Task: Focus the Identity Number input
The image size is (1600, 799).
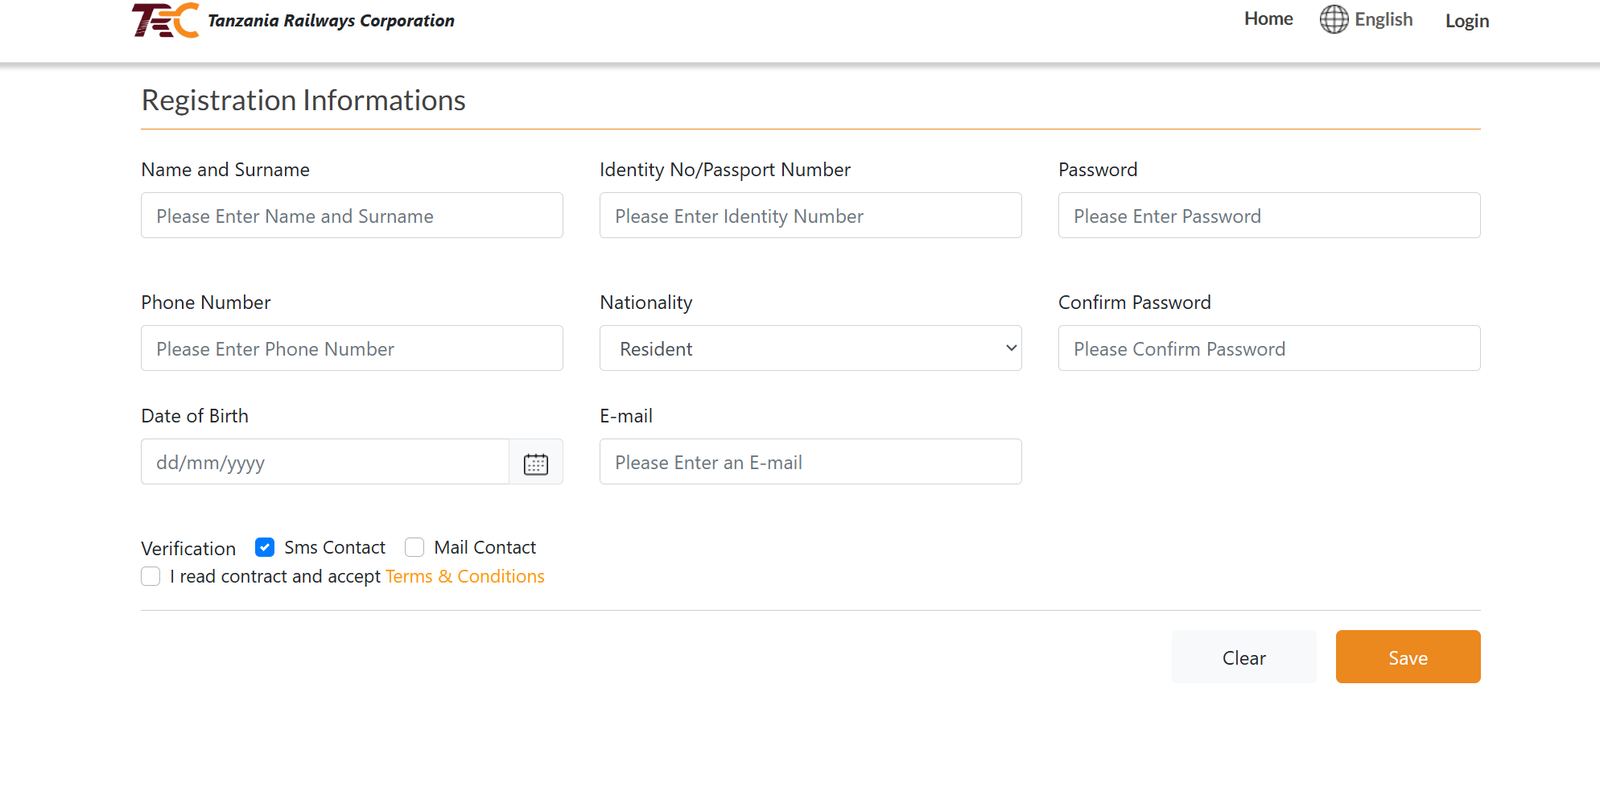Action: 810,216
